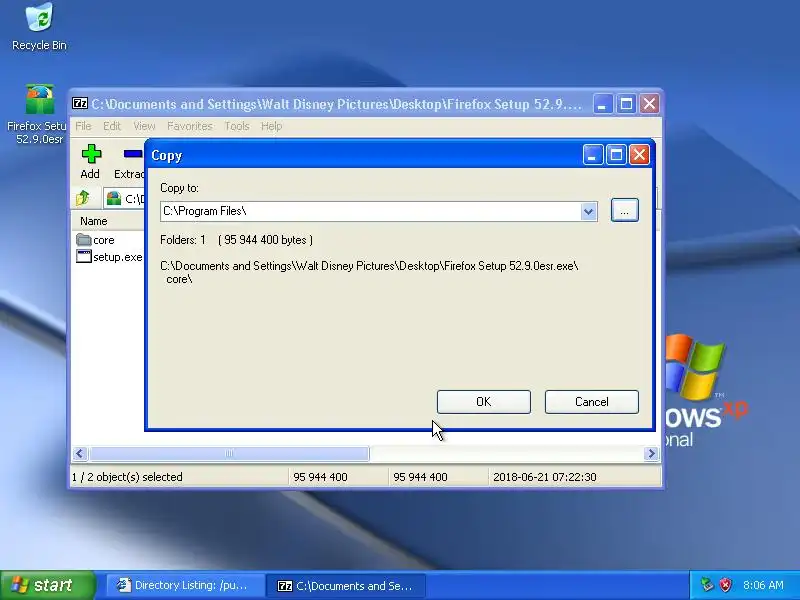Select Firefox Setup 52.9.0esr desktop icon
Viewport: 800px width, 600px height.
point(39,114)
